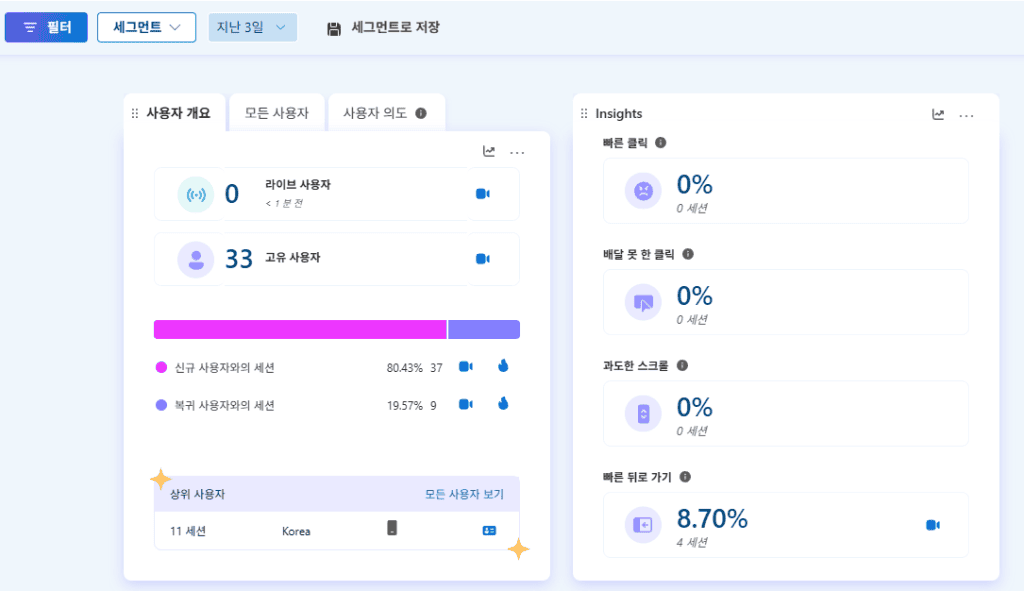Click the pink new-user bar segment
Screen dimensions: 1024x591
pos(300,329)
